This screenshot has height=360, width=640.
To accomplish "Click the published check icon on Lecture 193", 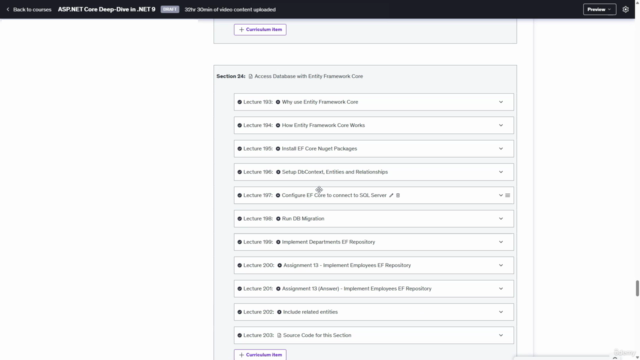I will (240, 102).
